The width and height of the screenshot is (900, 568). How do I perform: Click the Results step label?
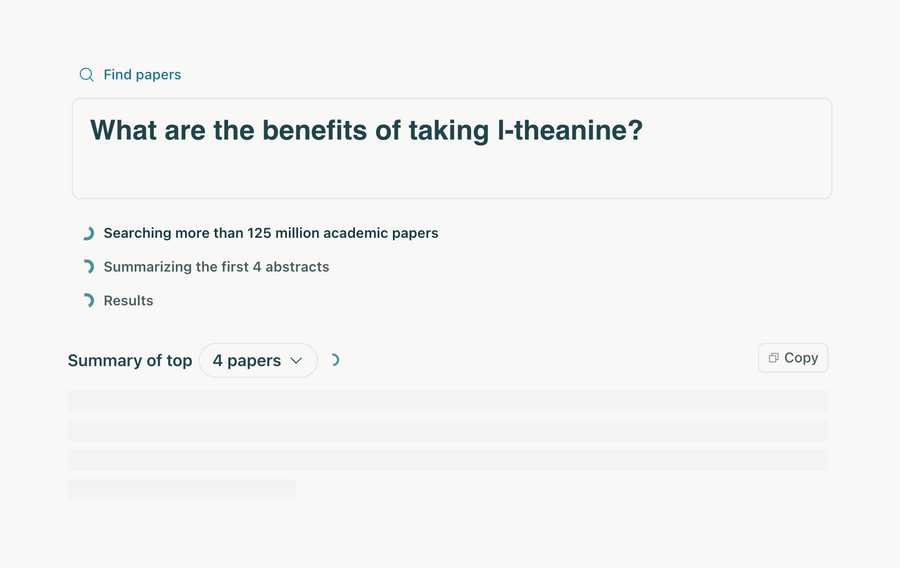pos(129,300)
